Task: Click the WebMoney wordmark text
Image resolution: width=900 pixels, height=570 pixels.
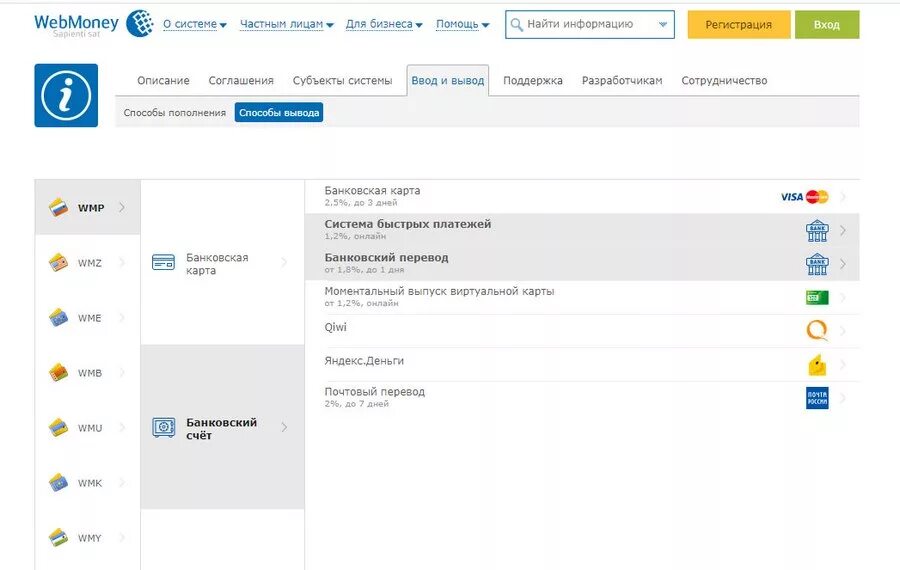Action: tap(76, 22)
